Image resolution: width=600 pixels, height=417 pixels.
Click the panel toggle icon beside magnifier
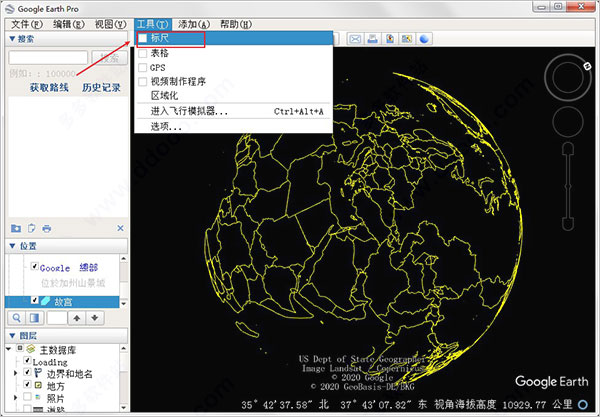coord(34,318)
